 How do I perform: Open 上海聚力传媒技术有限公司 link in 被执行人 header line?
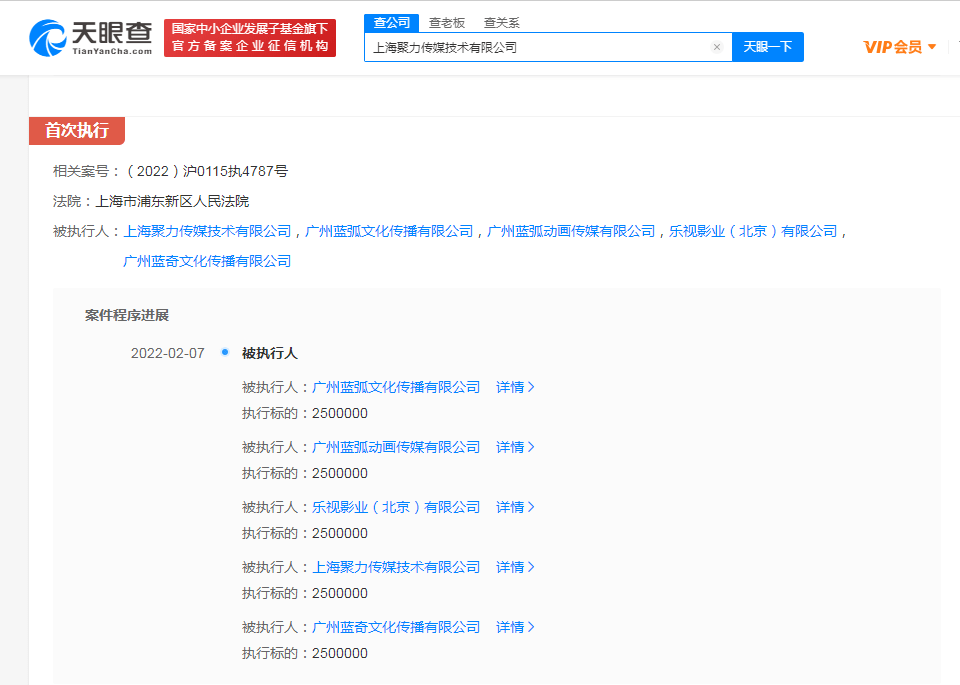point(208,231)
